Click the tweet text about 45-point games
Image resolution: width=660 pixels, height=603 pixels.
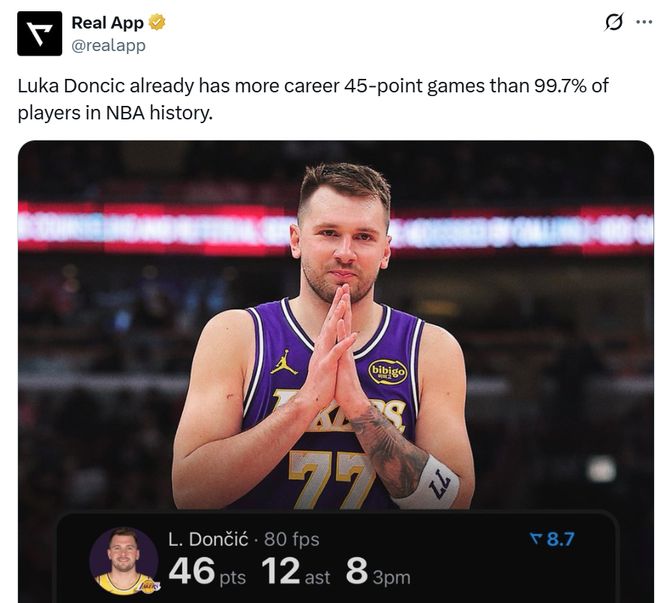(312, 98)
